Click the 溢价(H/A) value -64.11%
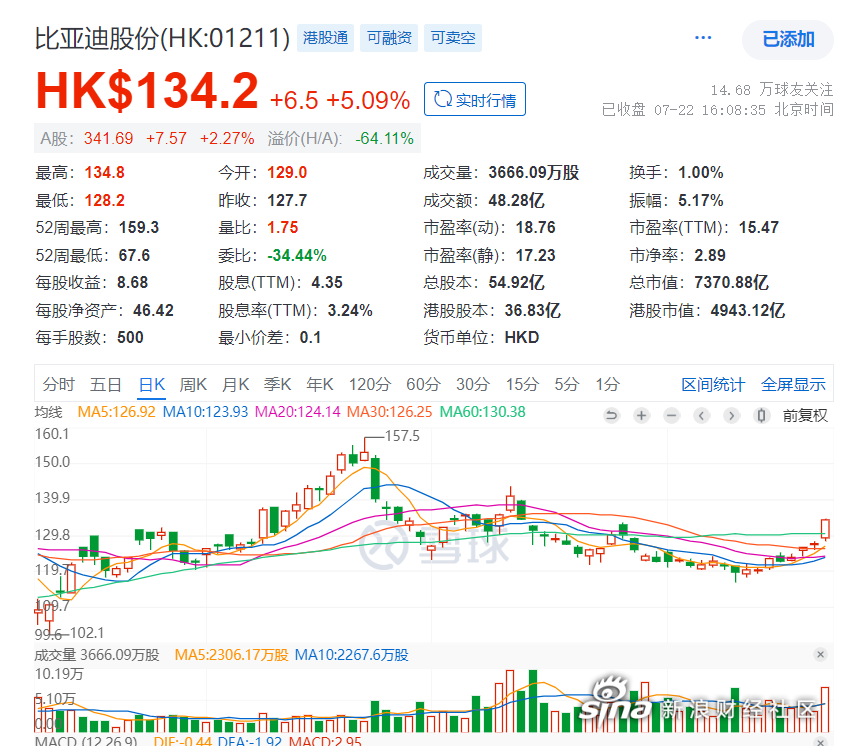This screenshot has width=854, height=746. click(x=385, y=138)
